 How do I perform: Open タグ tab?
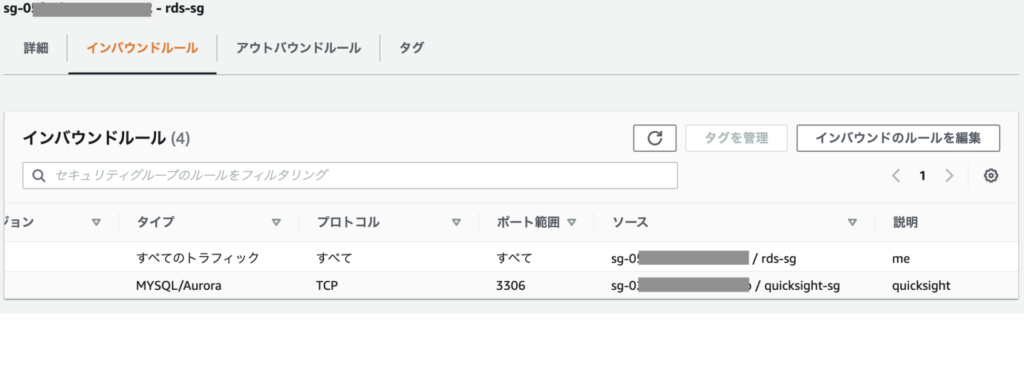pyautogui.click(x=411, y=48)
